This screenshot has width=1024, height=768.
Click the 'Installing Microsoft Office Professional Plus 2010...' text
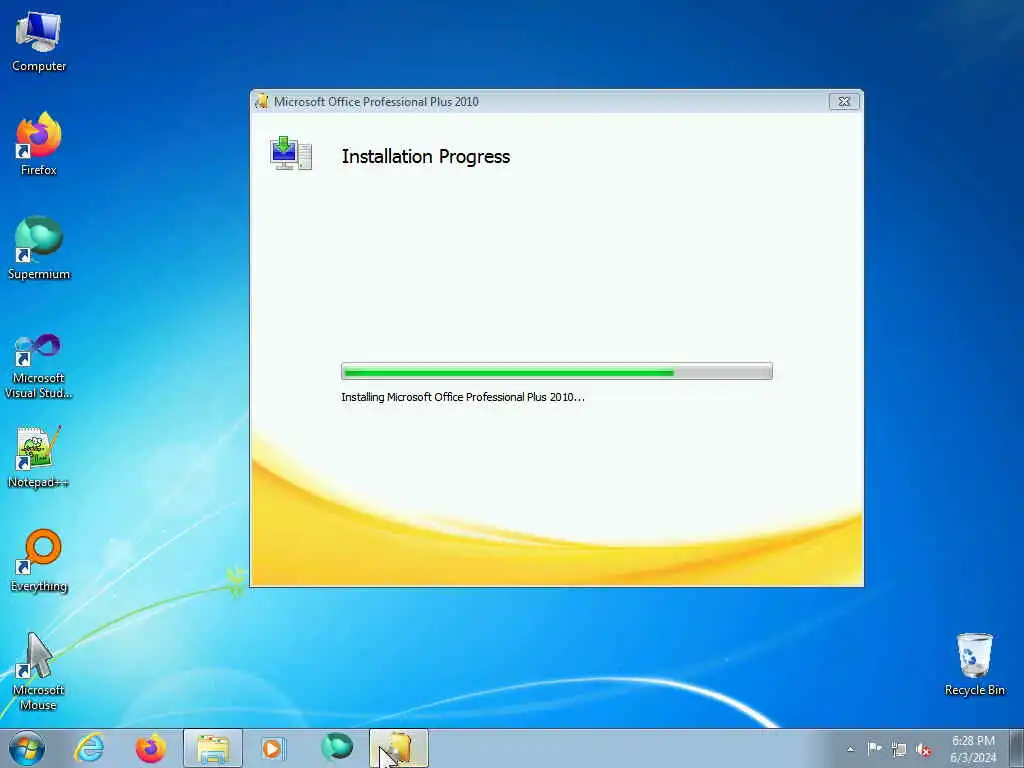tap(462, 397)
